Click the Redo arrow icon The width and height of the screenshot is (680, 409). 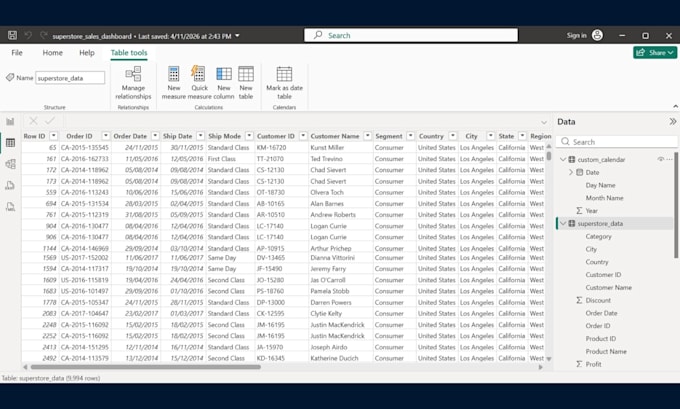click(43, 36)
